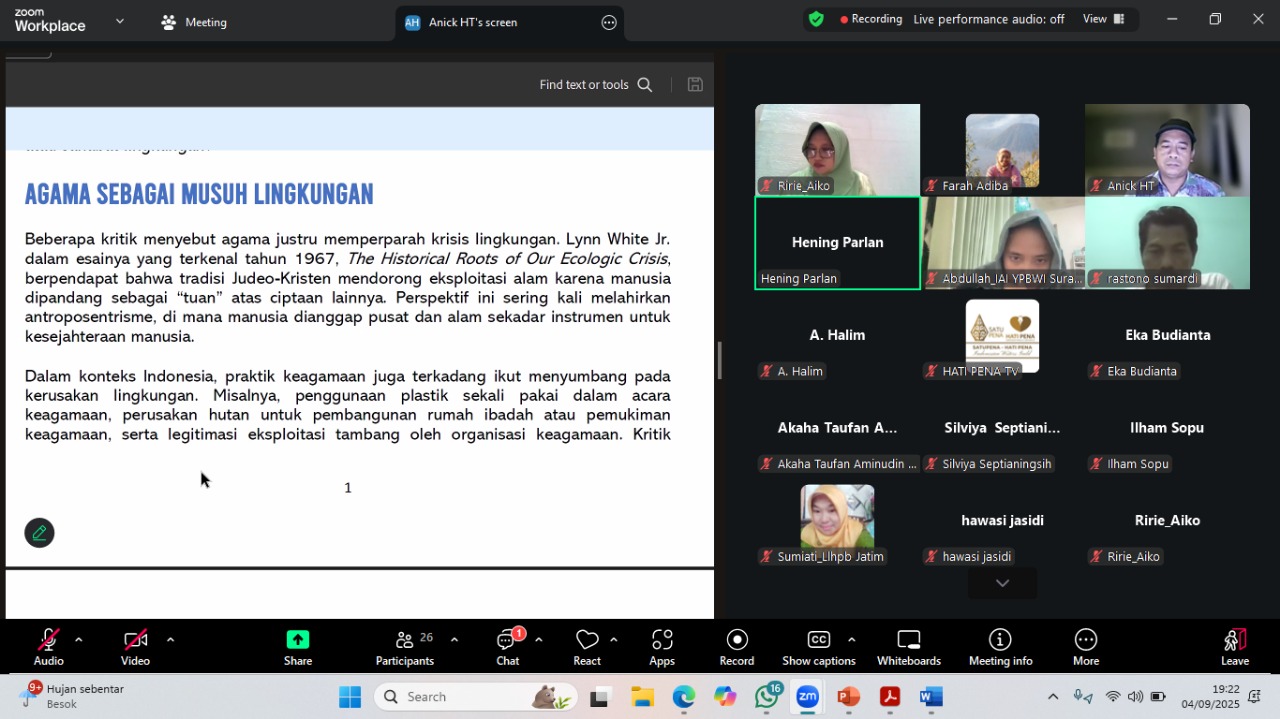Open the Chat panel
This screenshot has height=719, width=1280.
point(507,647)
